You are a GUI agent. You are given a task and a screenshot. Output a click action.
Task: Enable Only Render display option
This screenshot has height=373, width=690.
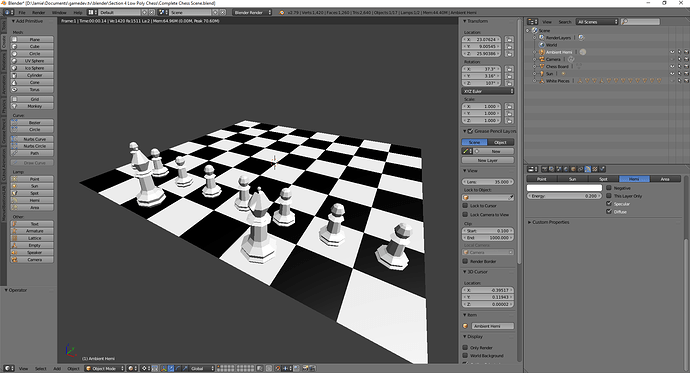pos(465,347)
